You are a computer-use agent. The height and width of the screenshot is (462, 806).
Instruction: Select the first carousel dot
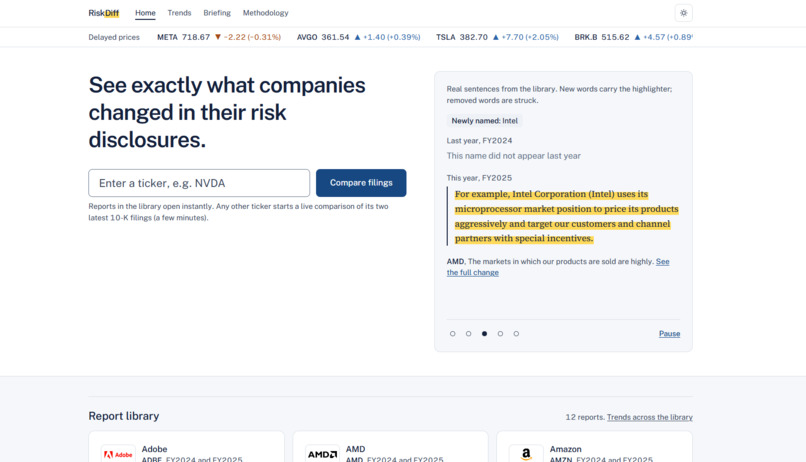pos(452,334)
